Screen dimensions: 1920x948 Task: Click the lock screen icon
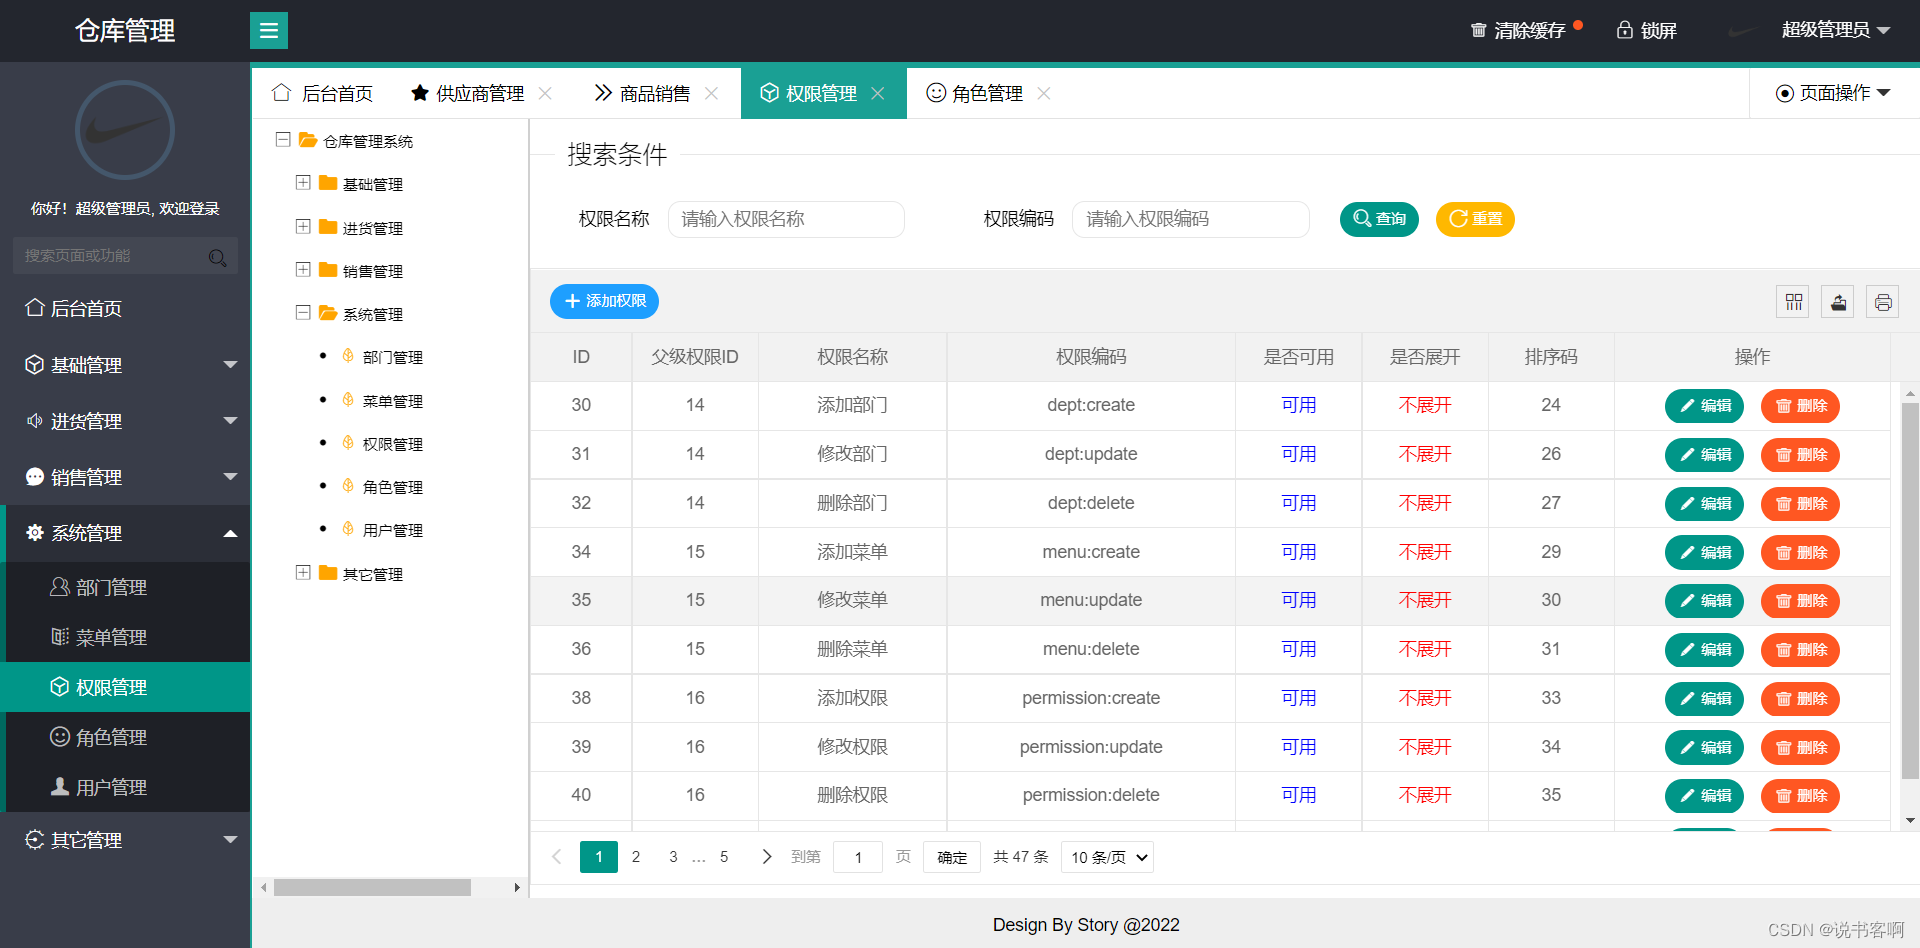coord(1625,30)
